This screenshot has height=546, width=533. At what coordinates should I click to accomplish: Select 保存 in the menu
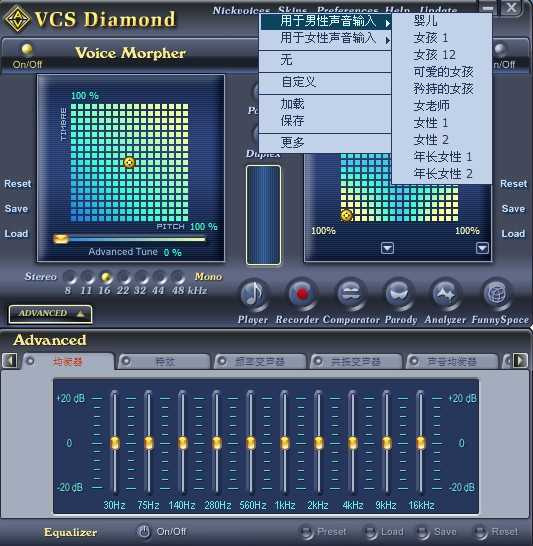coord(325,120)
